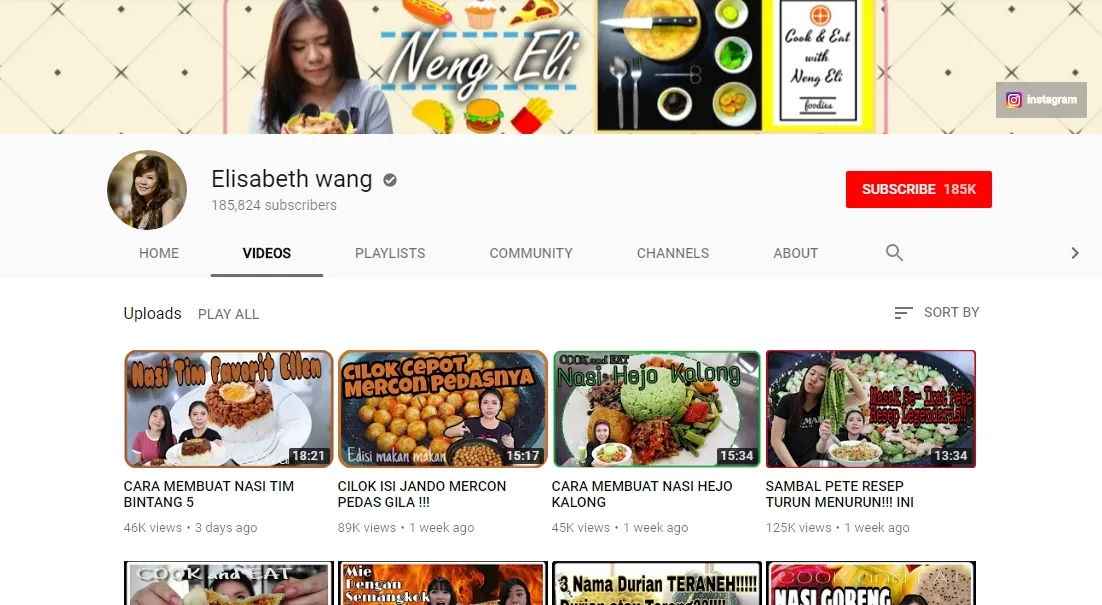The width and height of the screenshot is (1102, 605).
Task: Click the Elisabeth wang profile avatar
Action: (147, 190)
